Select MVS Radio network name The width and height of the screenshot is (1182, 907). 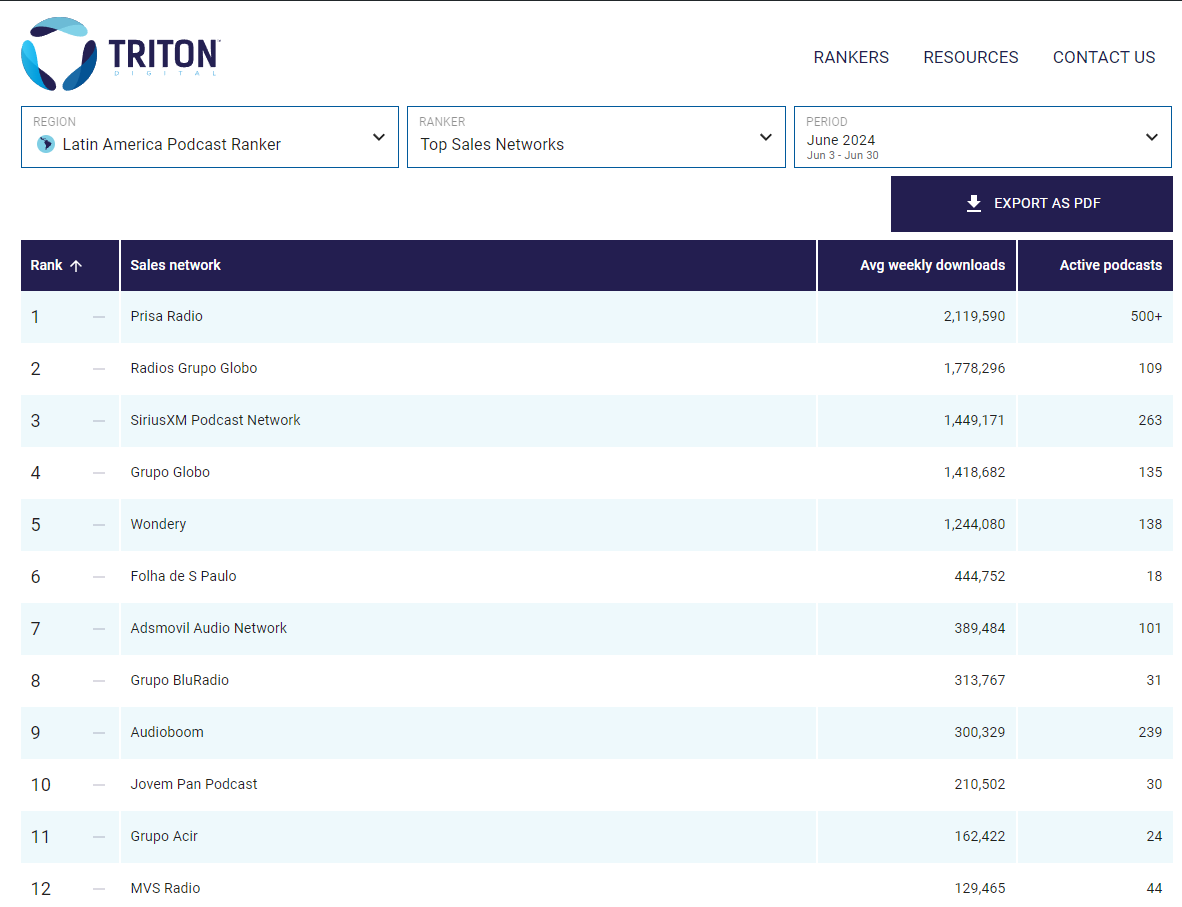tap(165, 888)
